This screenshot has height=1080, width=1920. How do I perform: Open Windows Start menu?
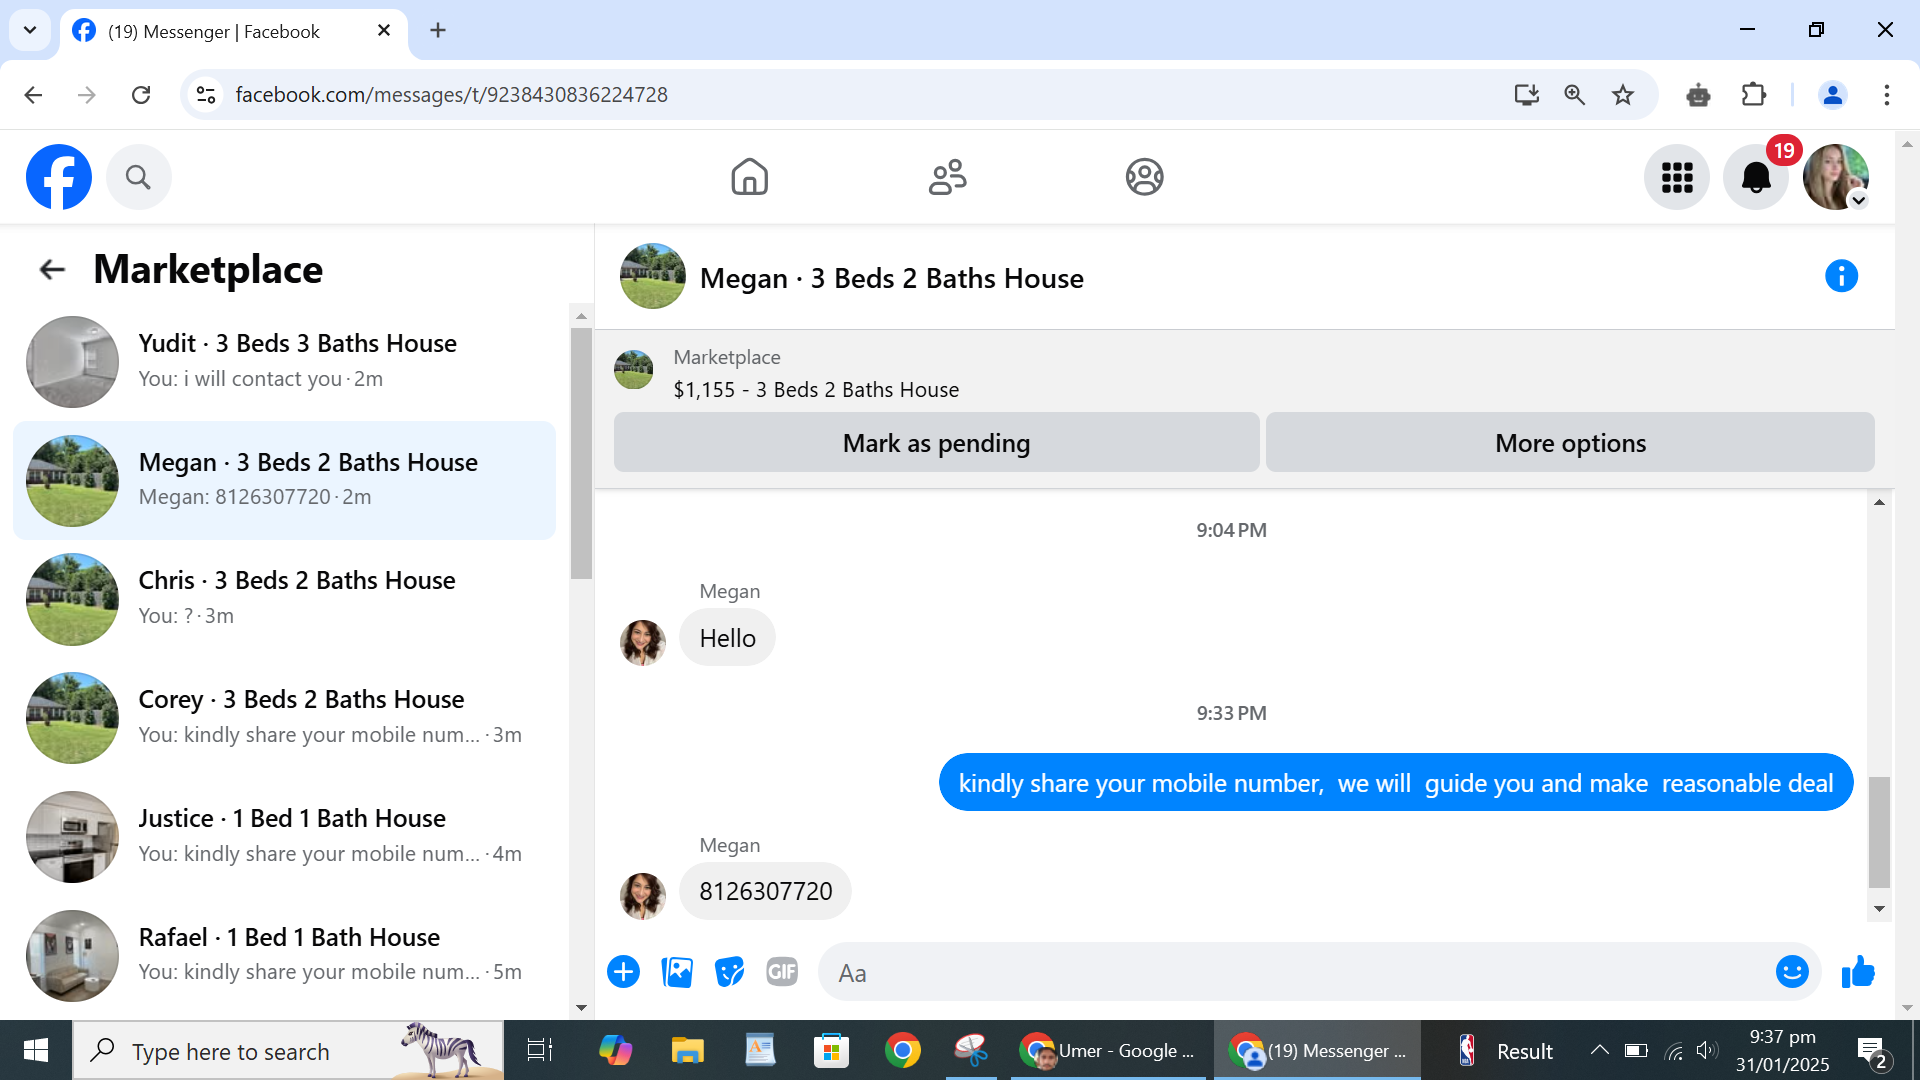pyautogui.click(x=36, y=1050)
